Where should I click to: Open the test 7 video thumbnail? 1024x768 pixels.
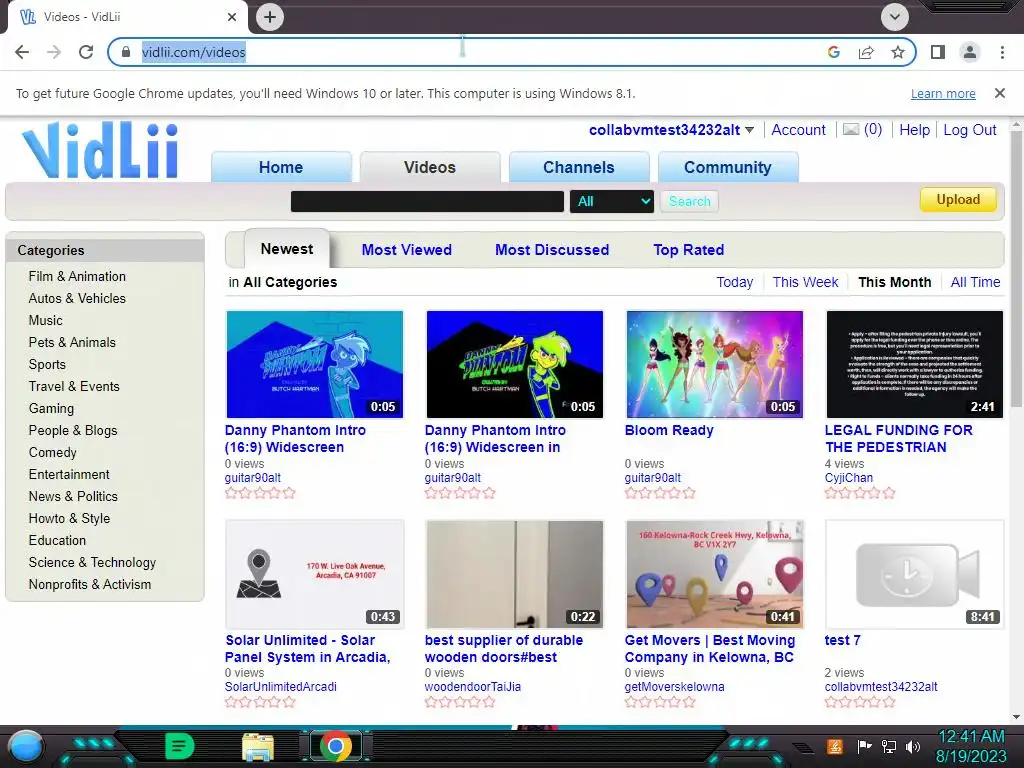click(914, 574)
